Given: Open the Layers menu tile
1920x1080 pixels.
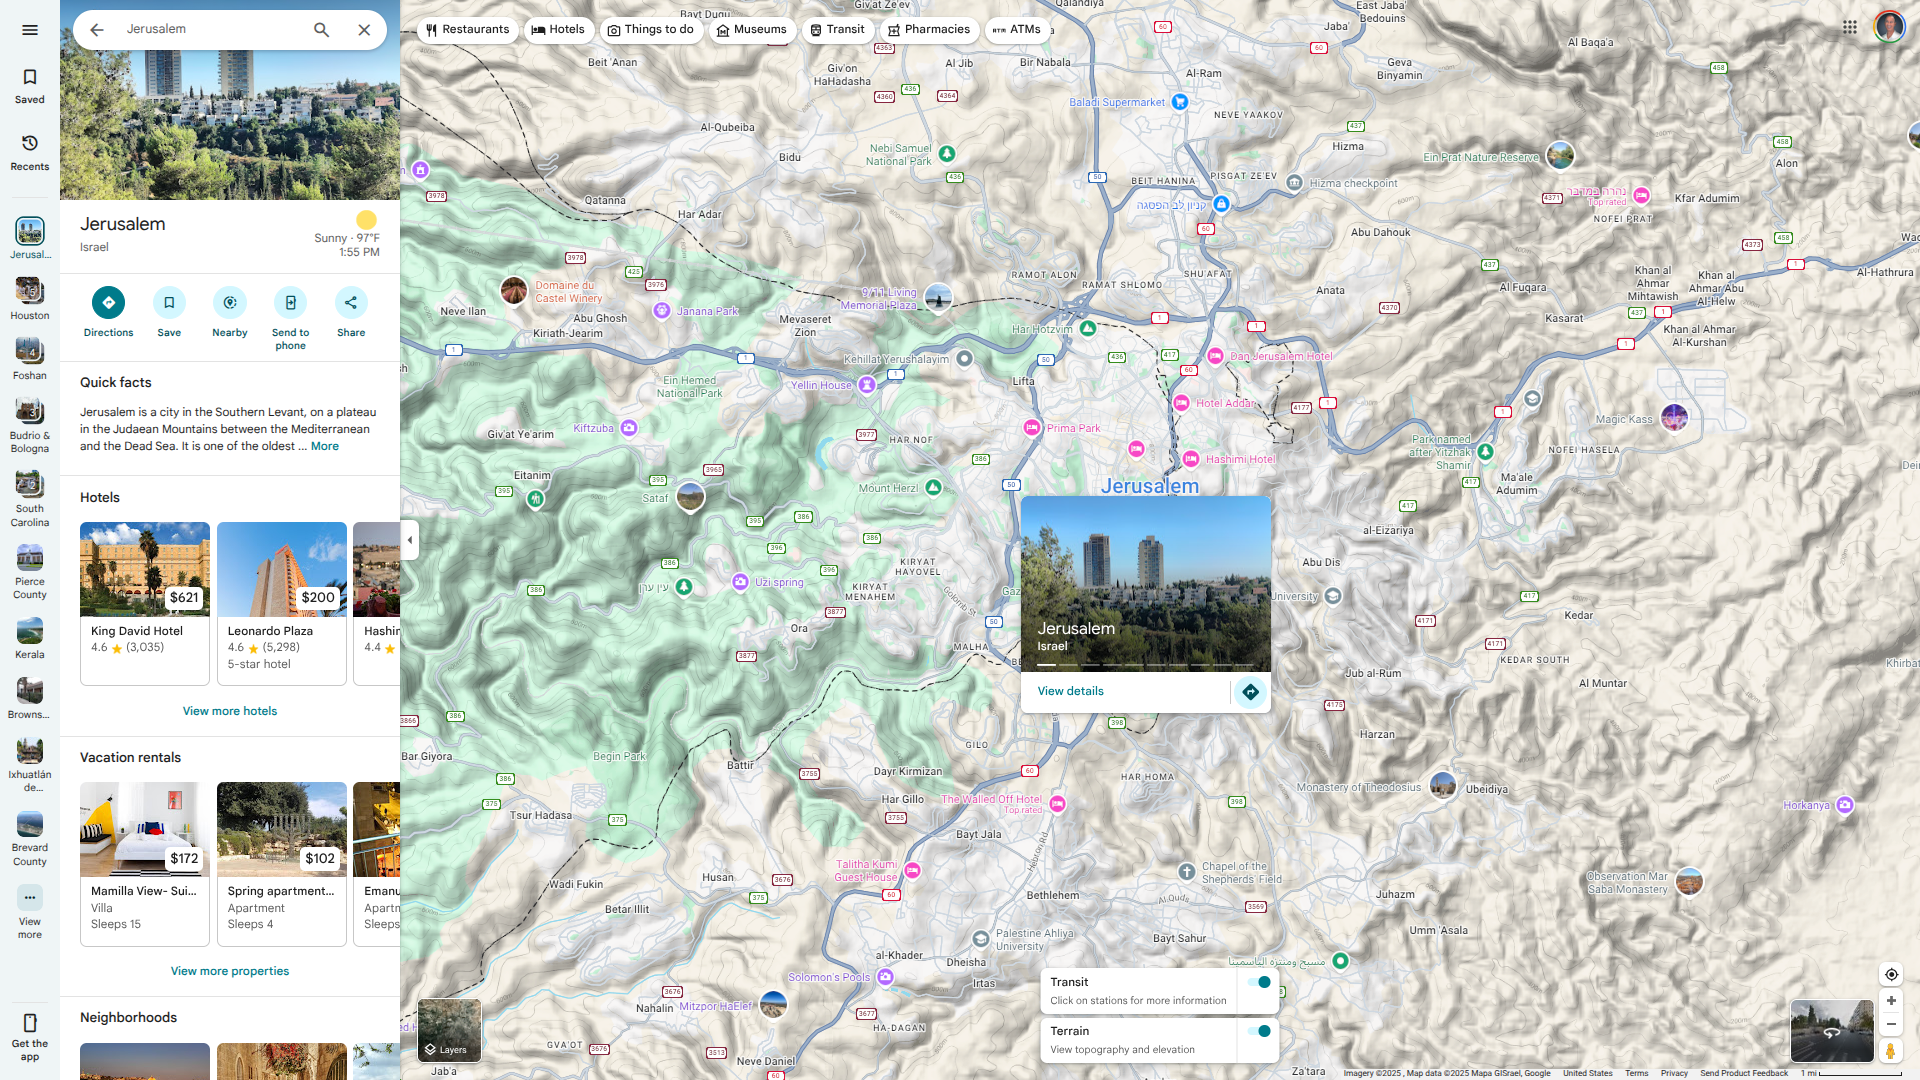Looking at the screenshot, I should pyautogui.click(x=449, y=1030).
